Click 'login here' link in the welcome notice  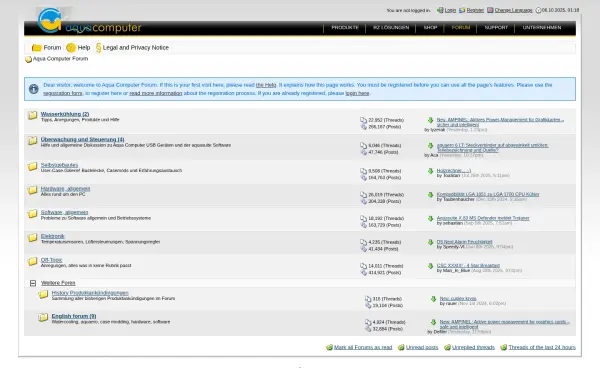357,93
